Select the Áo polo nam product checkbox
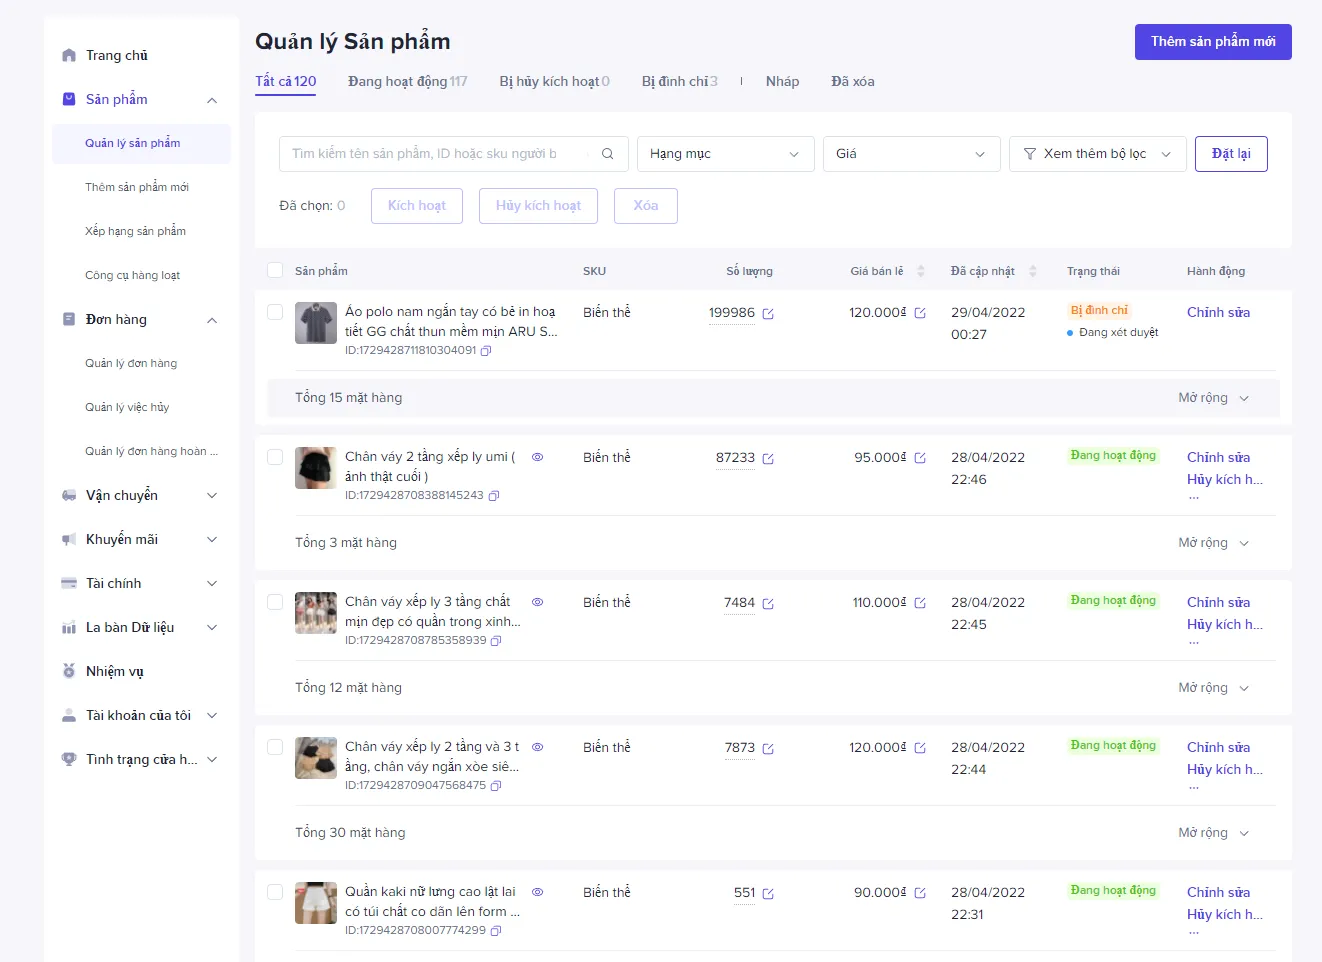 pyautogui.click(x=275, y=312)
